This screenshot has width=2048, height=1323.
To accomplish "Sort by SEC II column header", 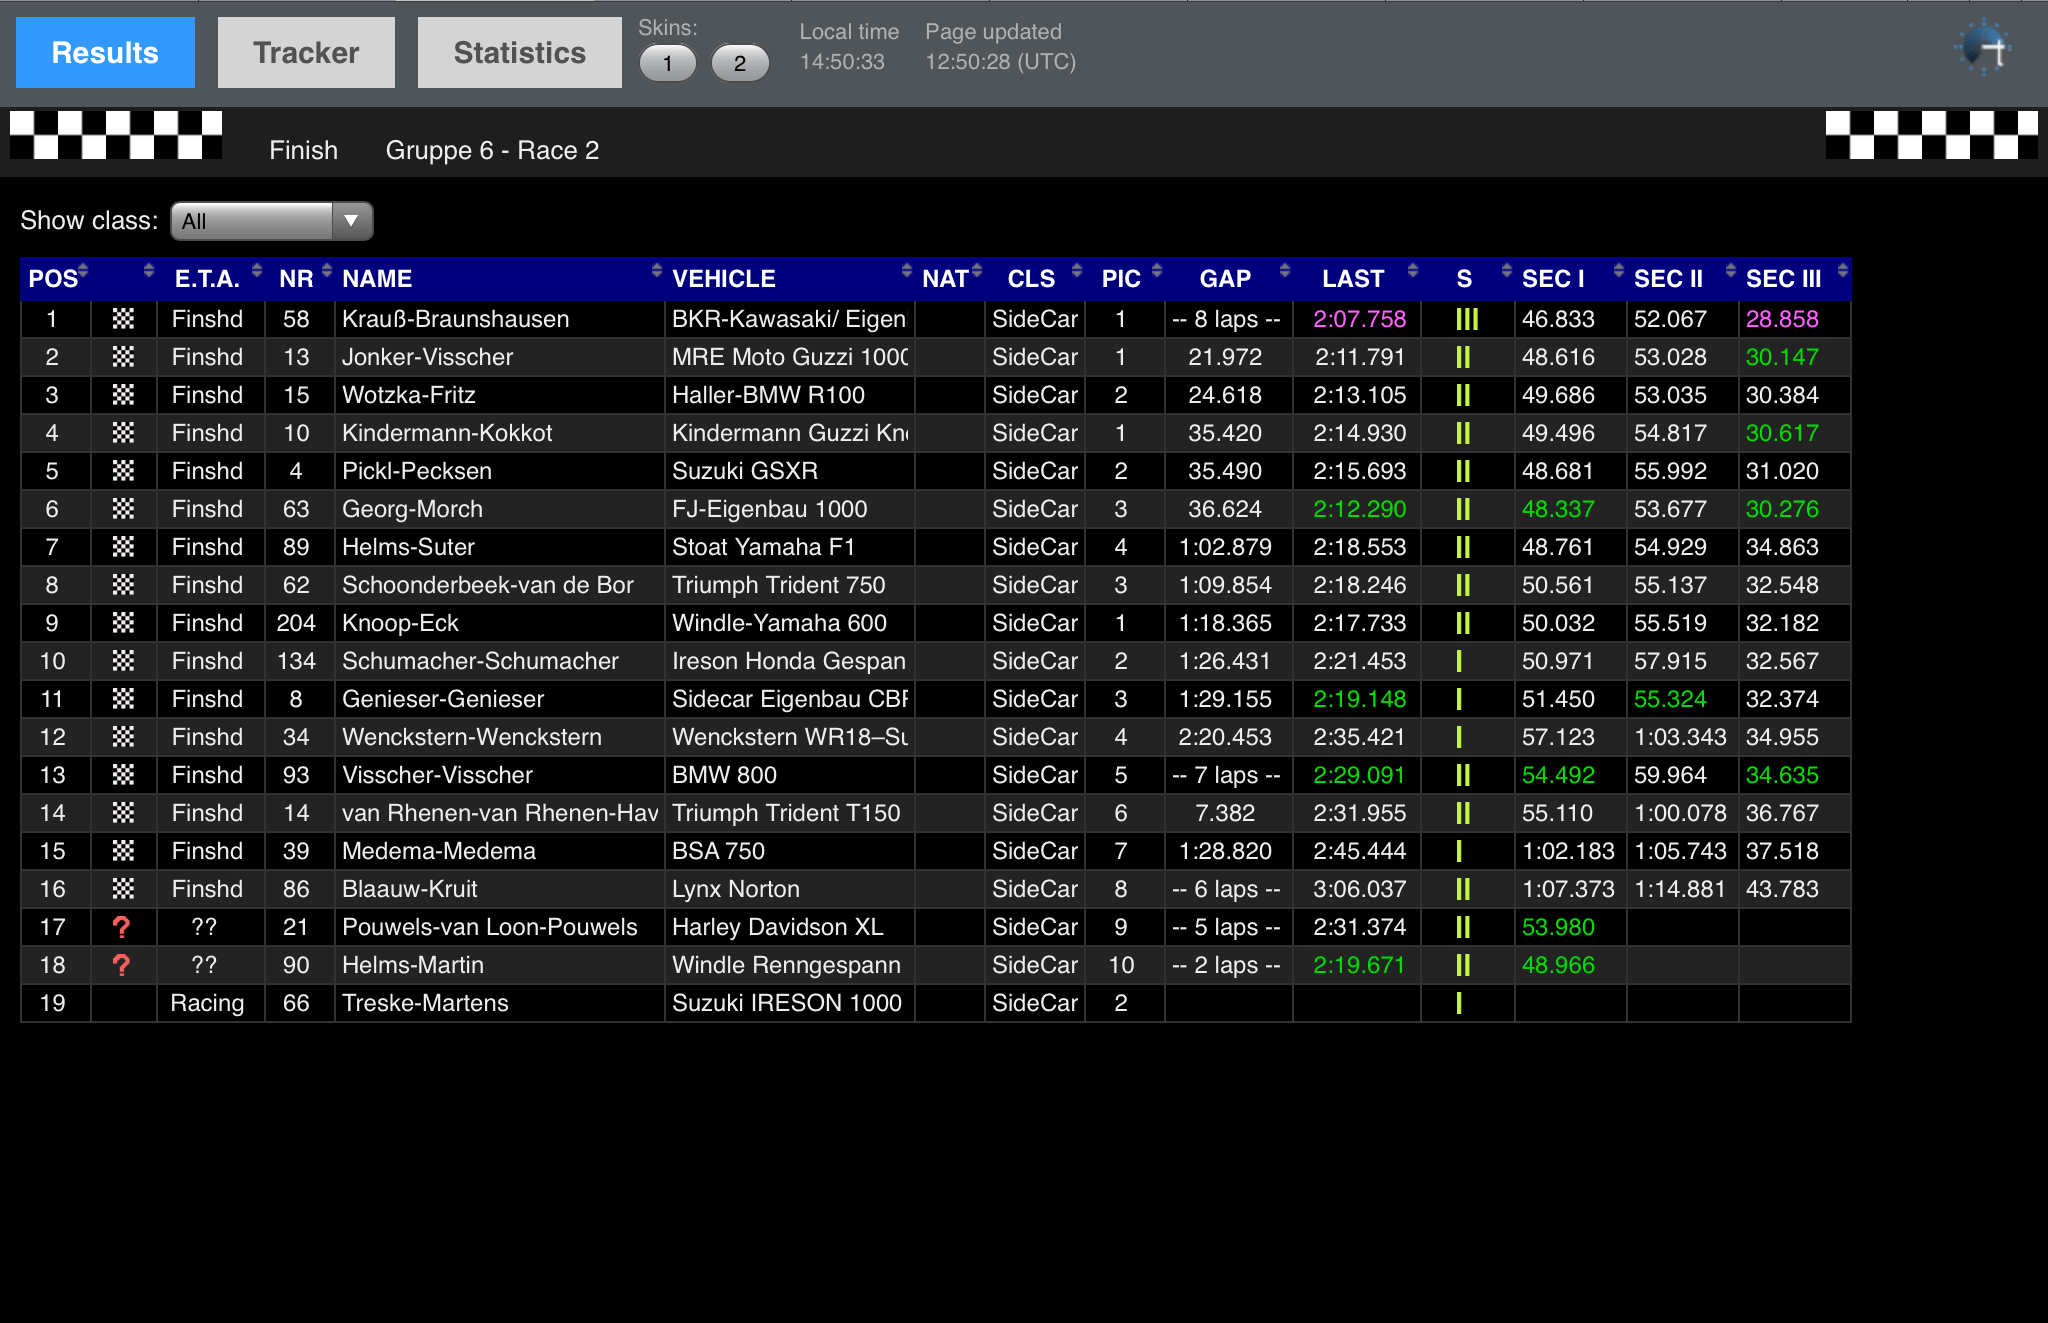I will 1682,279.
